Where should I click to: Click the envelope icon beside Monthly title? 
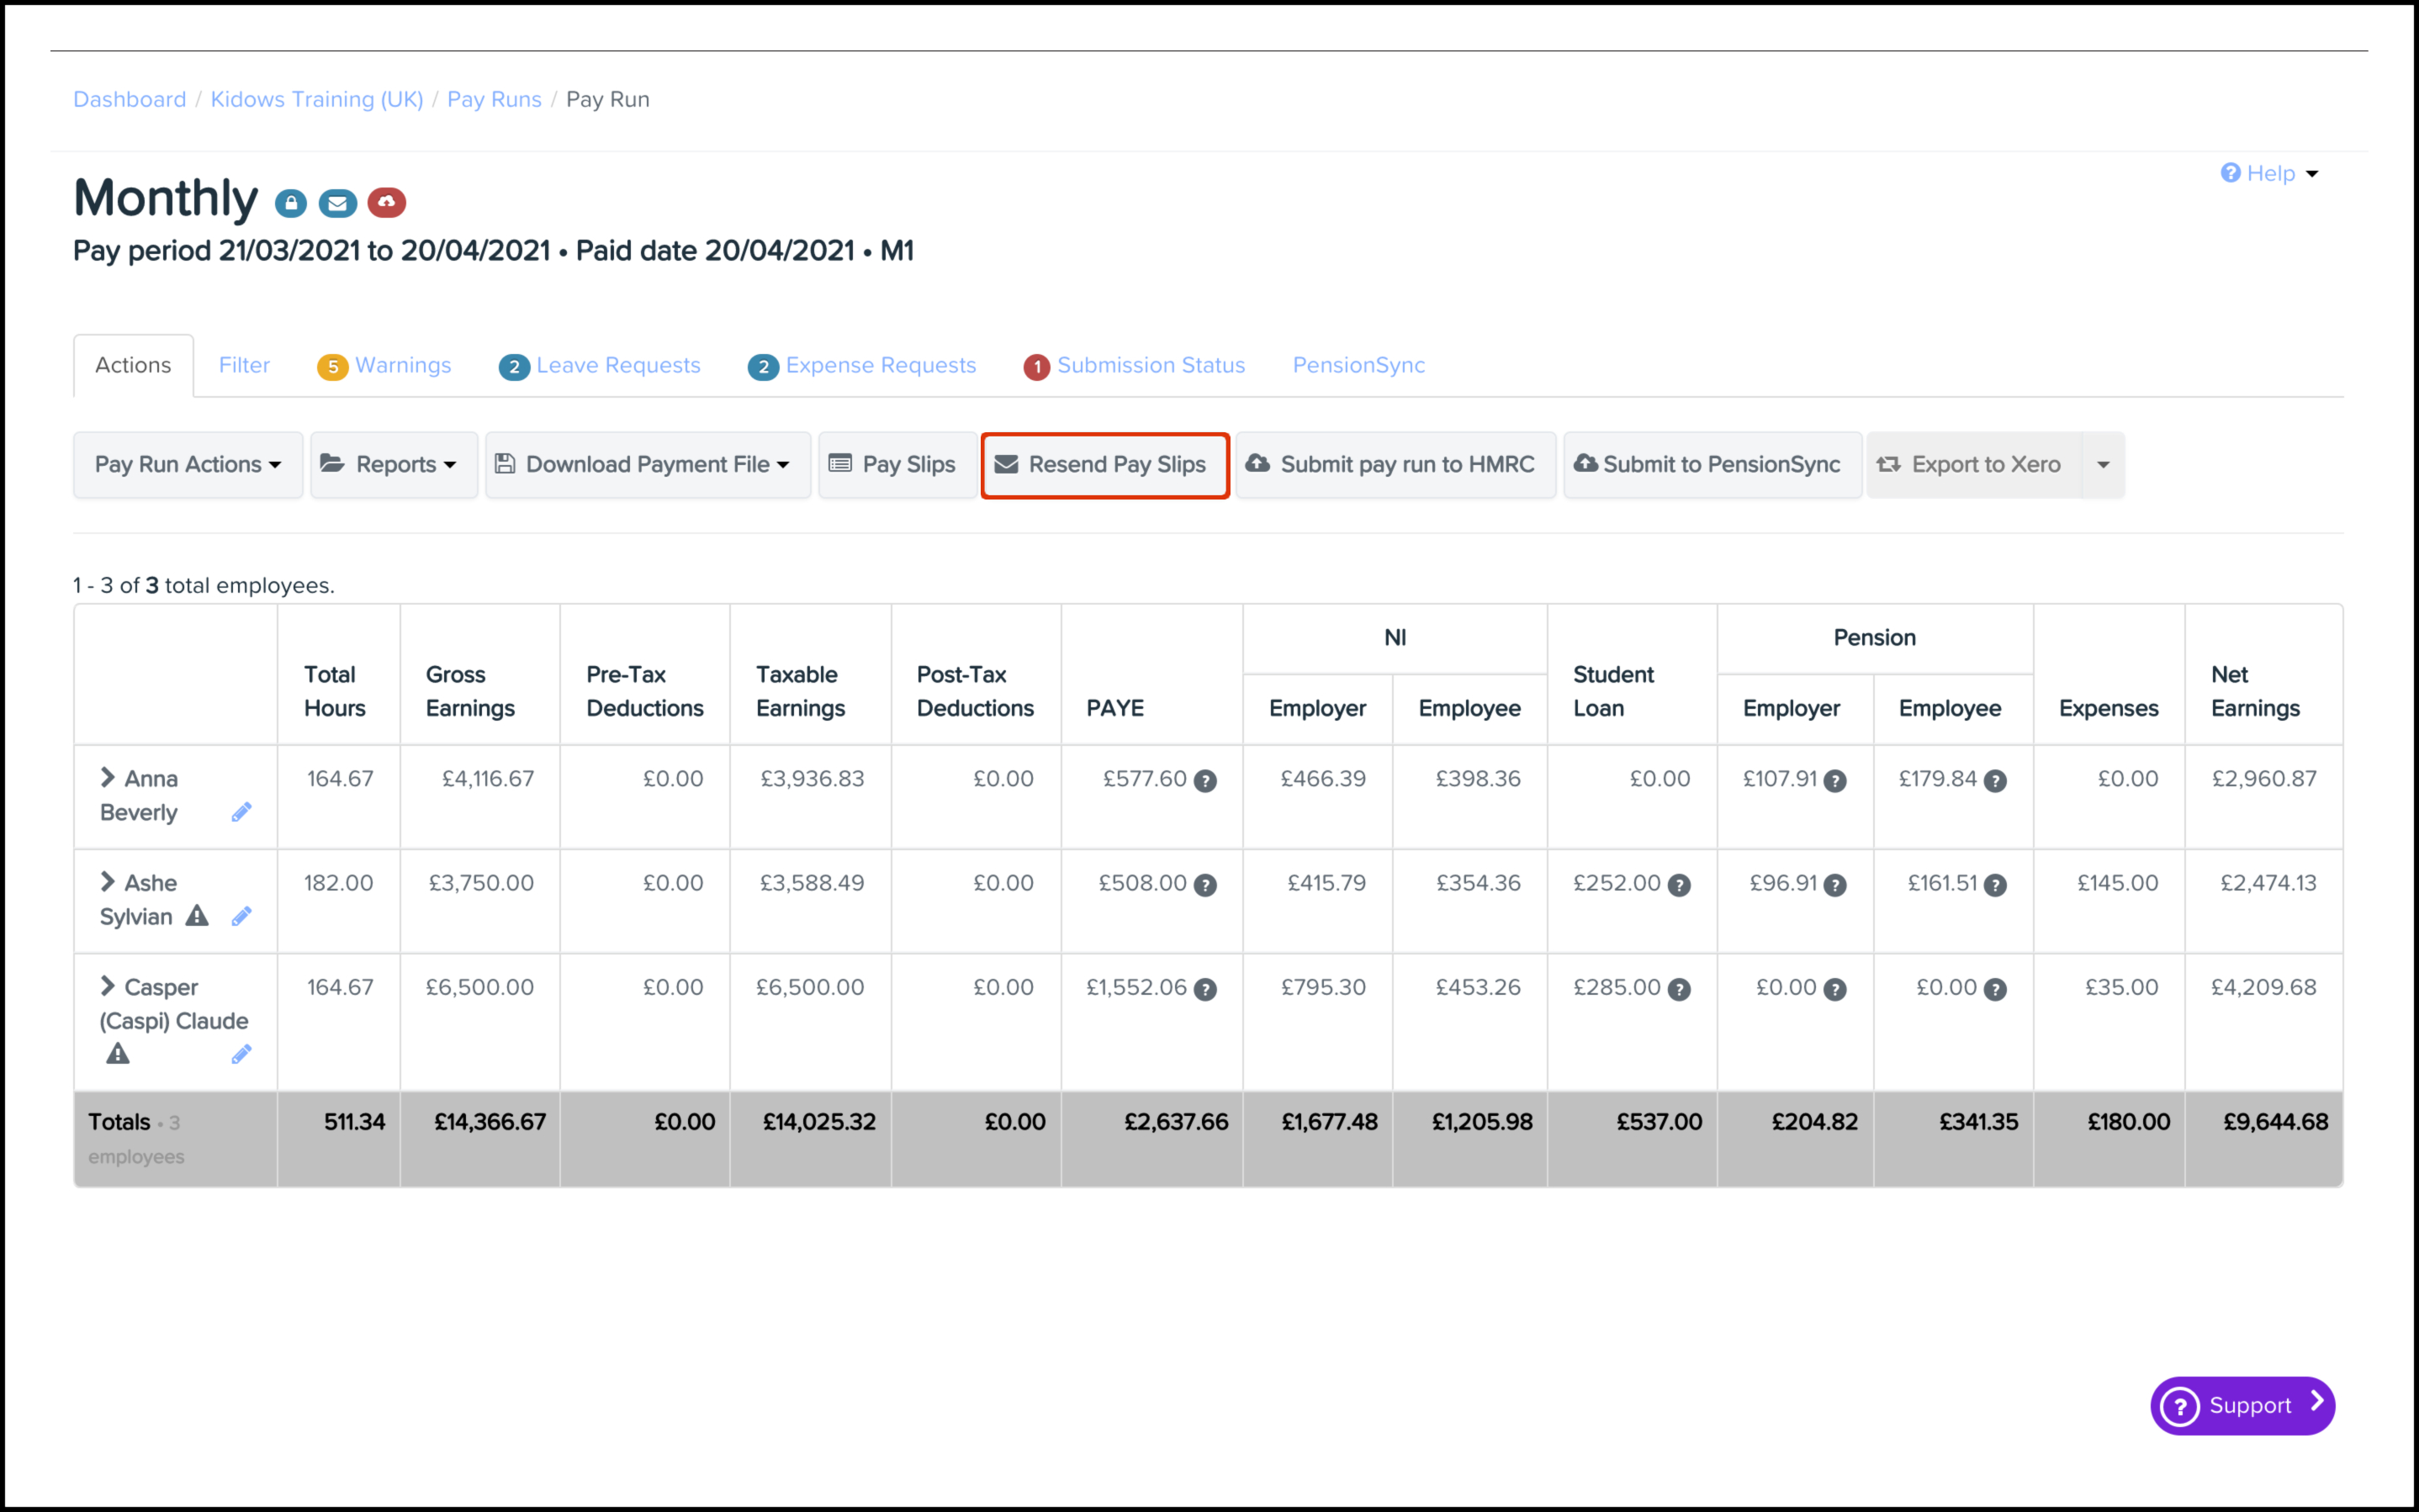tap(338, 204)
